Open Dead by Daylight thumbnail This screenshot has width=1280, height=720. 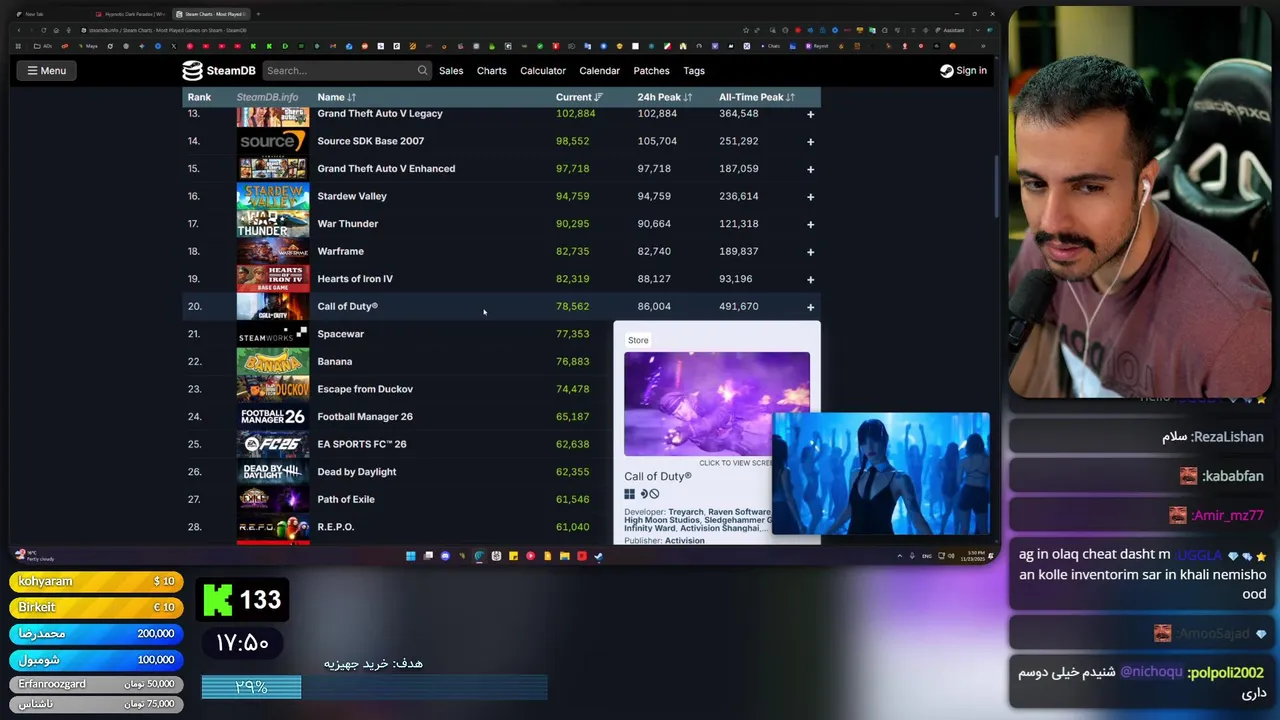(273, 471)
